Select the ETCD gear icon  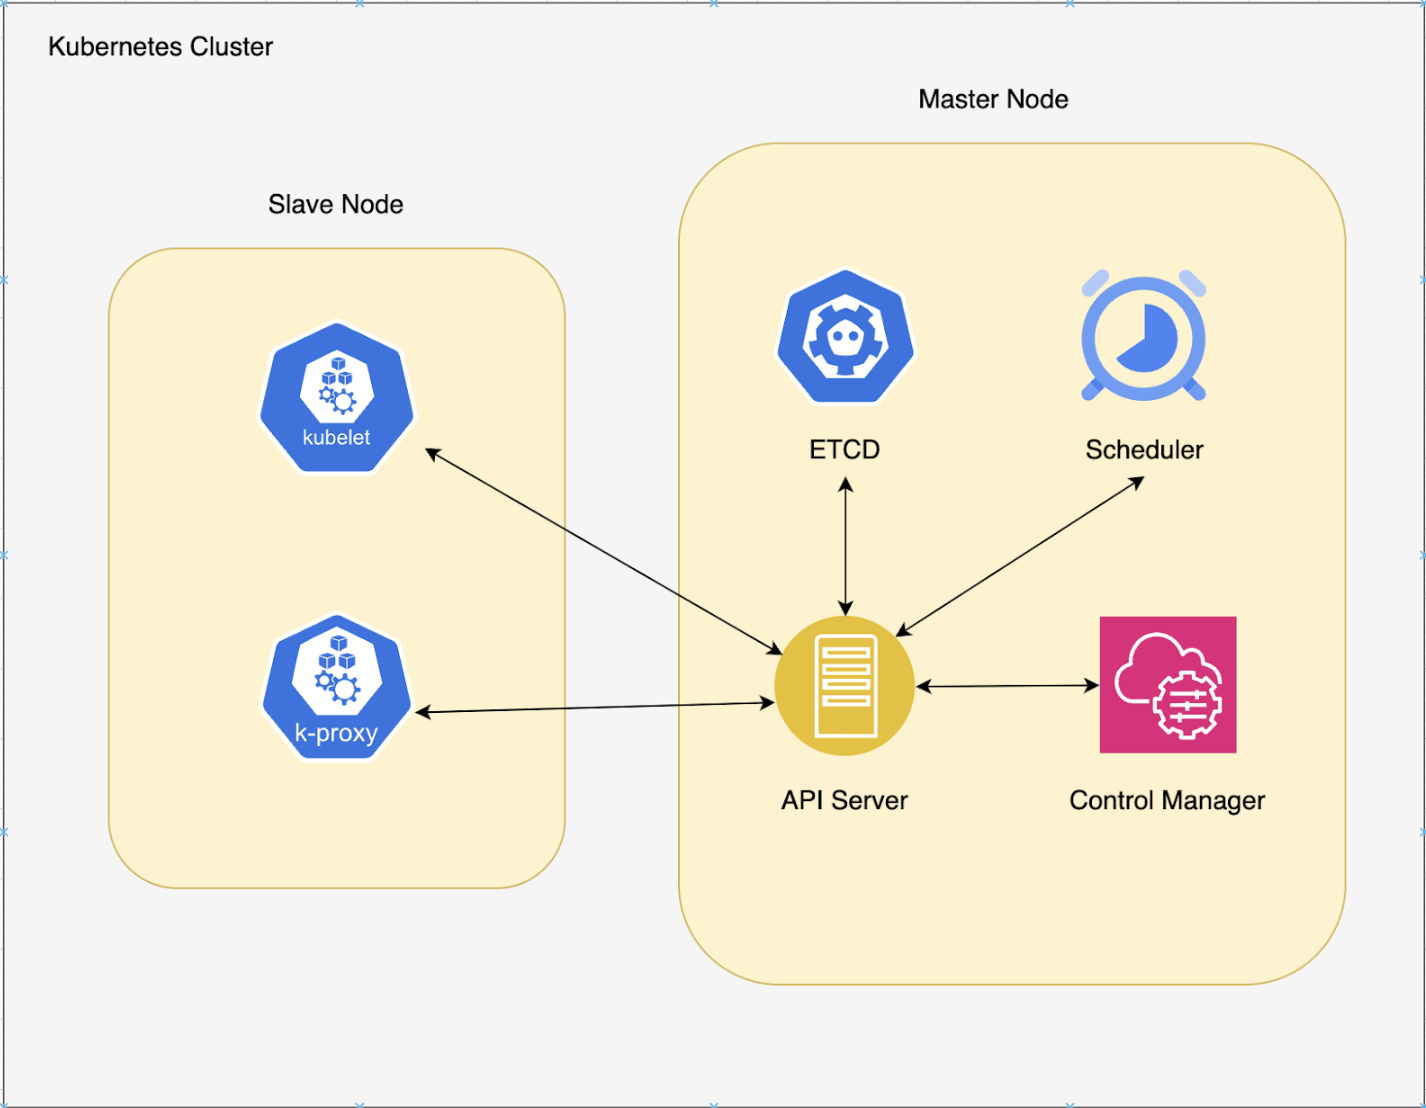846,336
